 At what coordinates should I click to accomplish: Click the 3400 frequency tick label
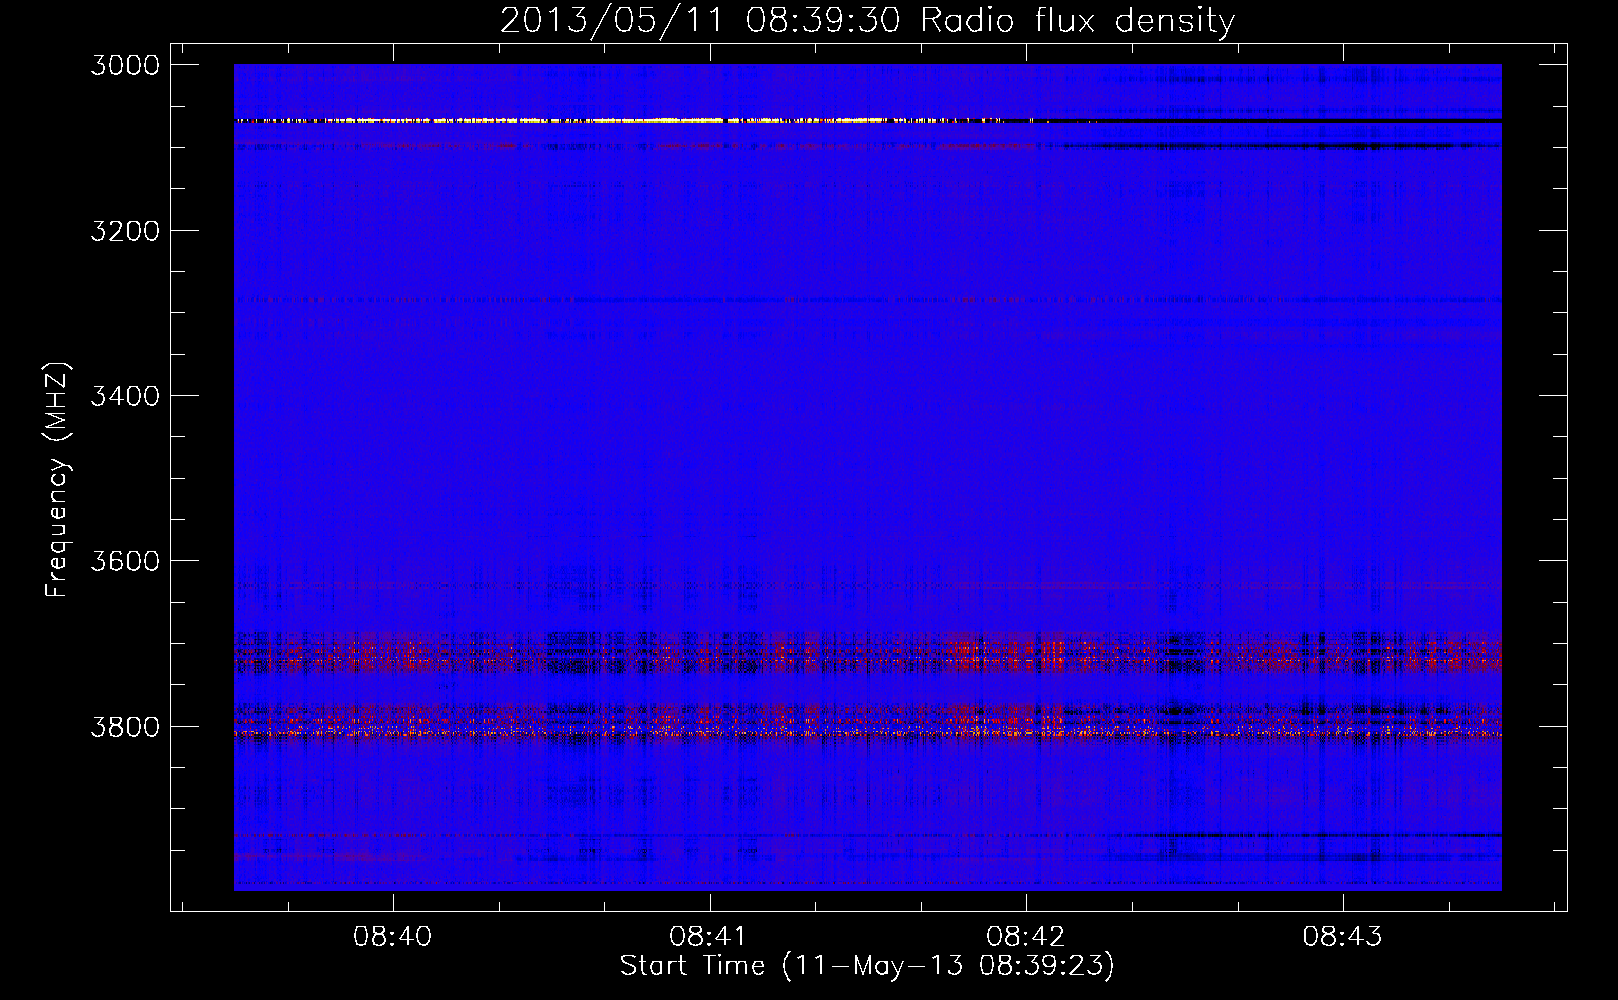pos(125,396)
